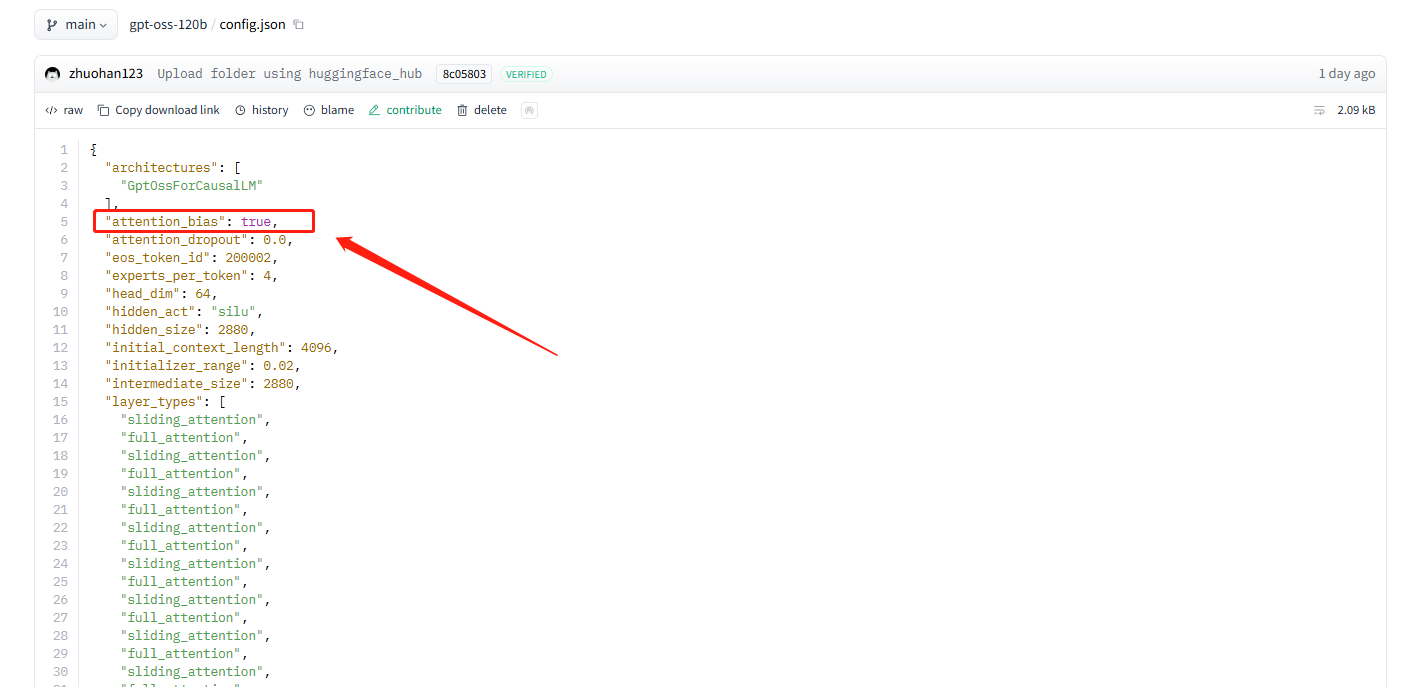The height and width of the screenshot is (687, 1416).
Task: Click "head_dim" key
Action: (x=142, y=294)
